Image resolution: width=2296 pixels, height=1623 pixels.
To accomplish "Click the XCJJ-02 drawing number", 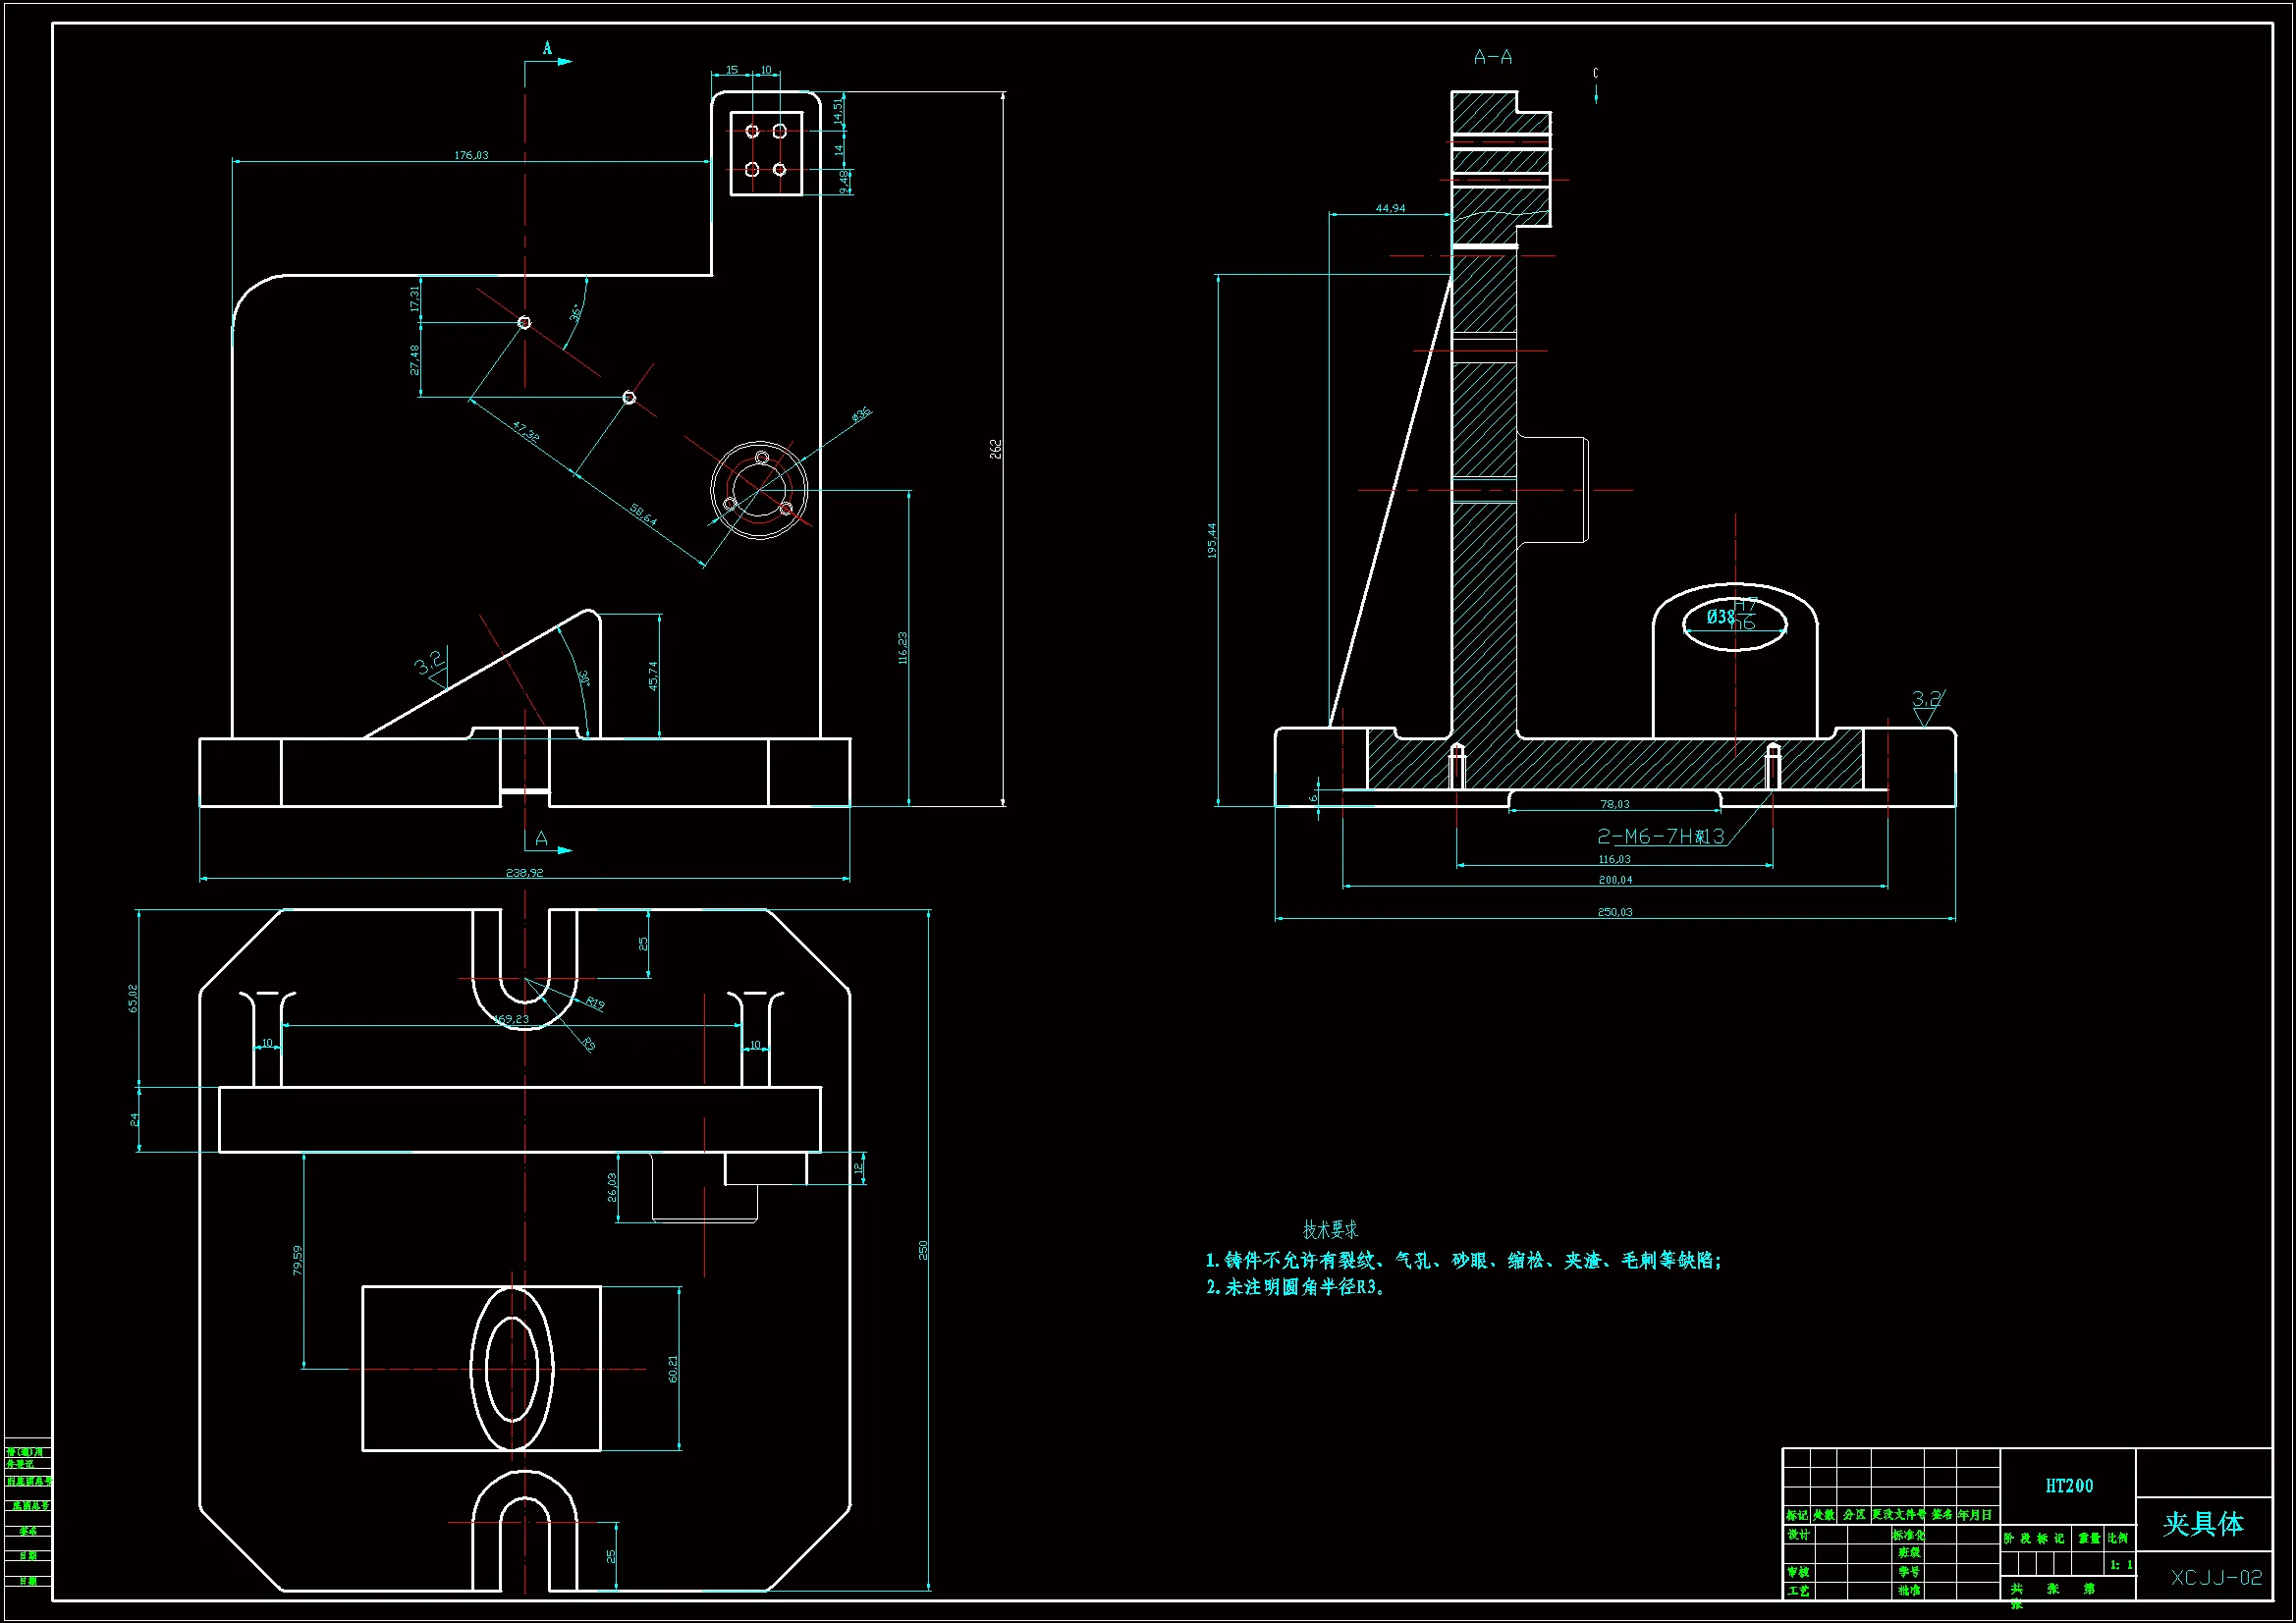I will [2216, 1578].
